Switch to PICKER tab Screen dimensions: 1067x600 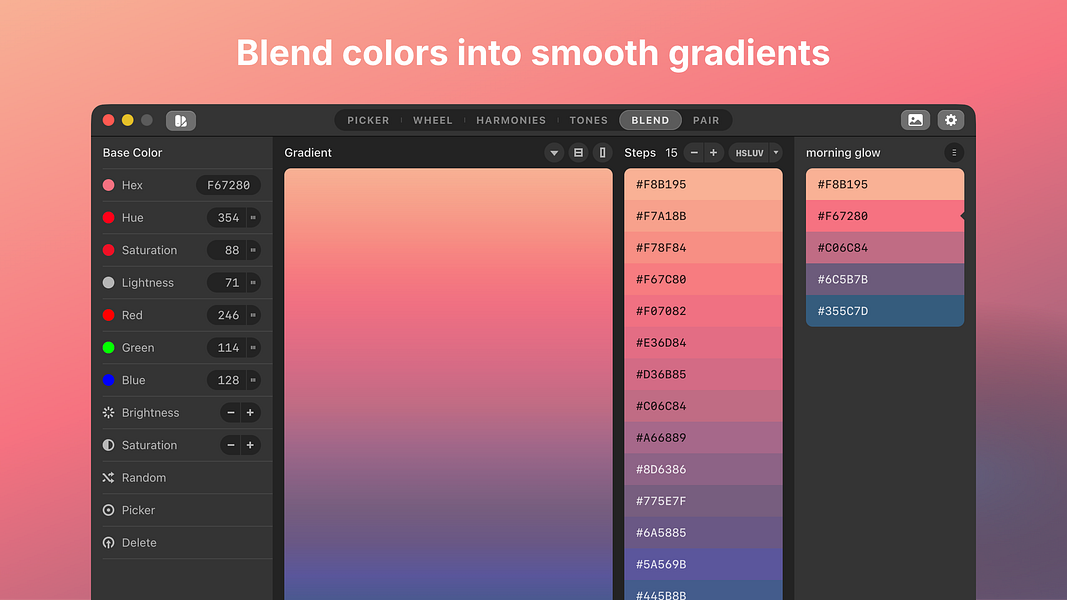[x=368, y=120]
